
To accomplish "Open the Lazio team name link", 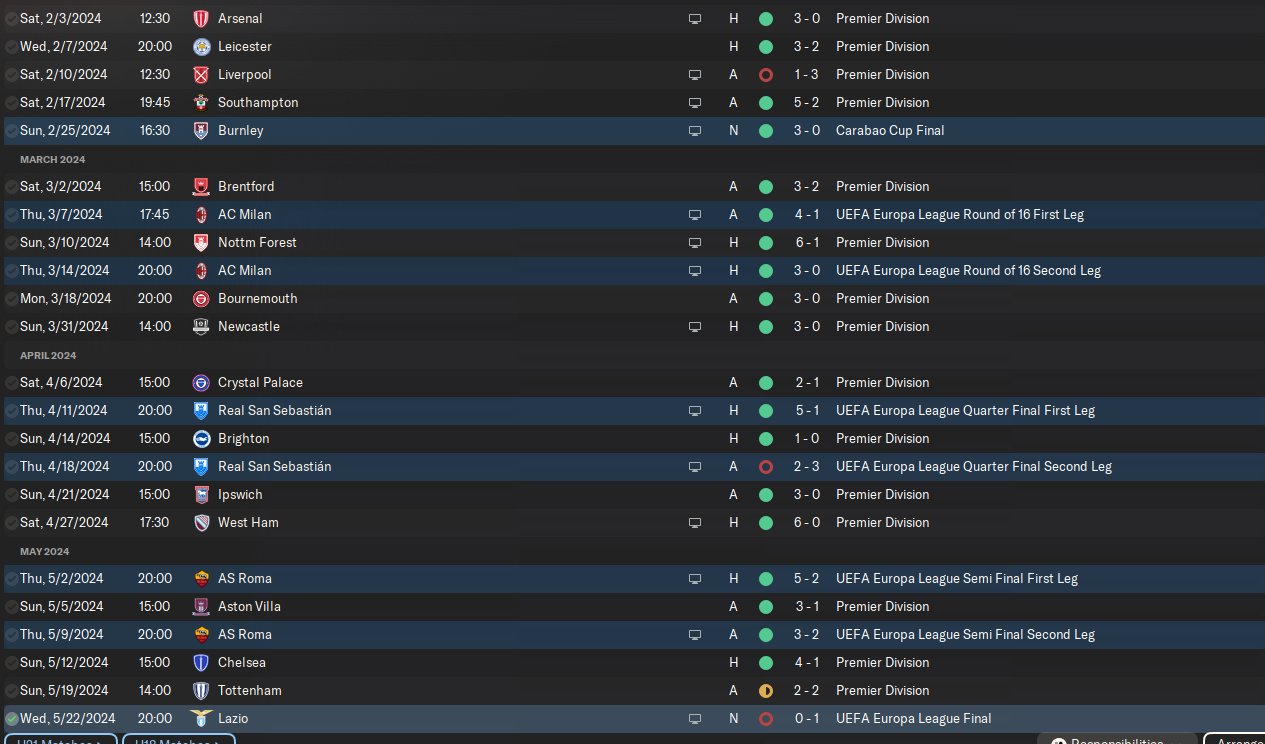I will click(233, 718).
